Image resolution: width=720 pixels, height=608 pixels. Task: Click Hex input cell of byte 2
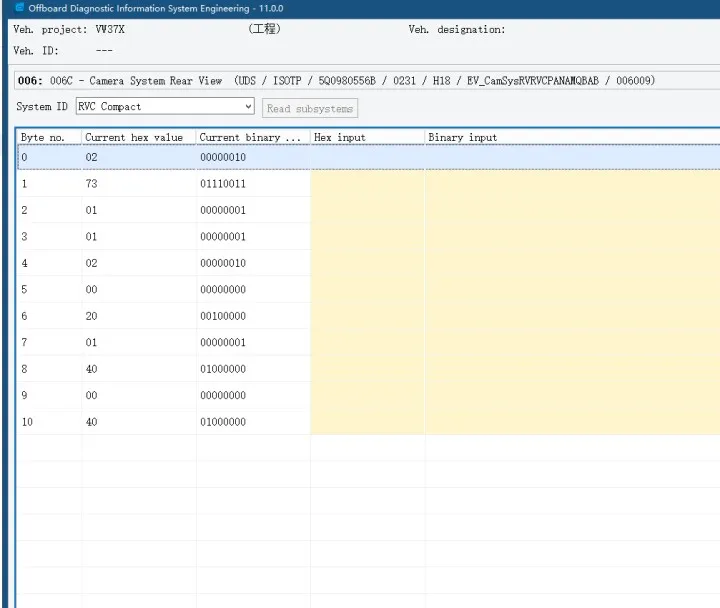(367, 210)
